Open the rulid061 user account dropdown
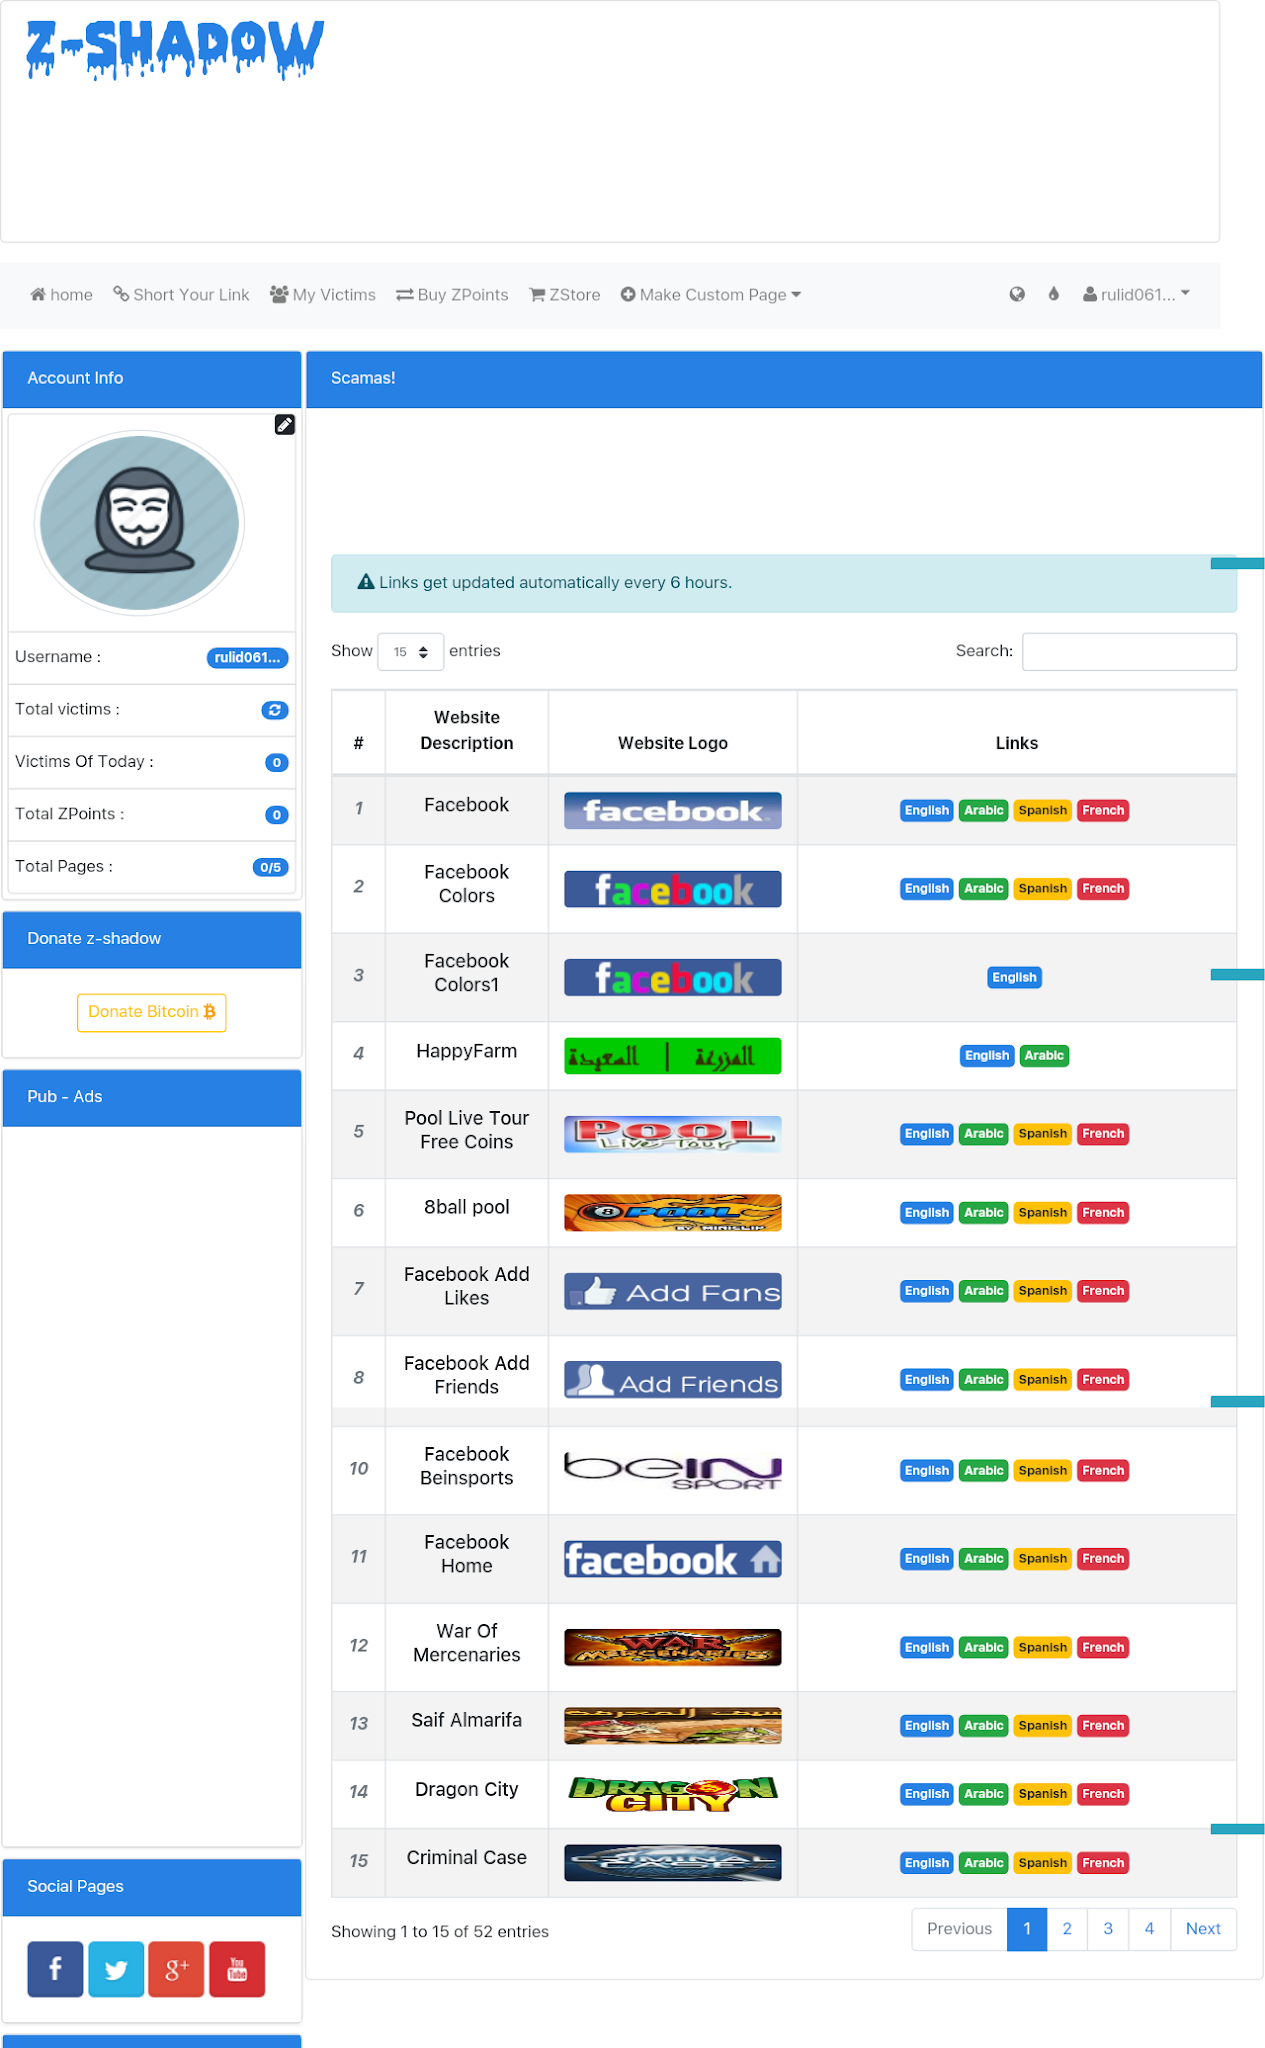Image resolution: width=1265 pixels, height=2048 pixels. click(1137, 294)
